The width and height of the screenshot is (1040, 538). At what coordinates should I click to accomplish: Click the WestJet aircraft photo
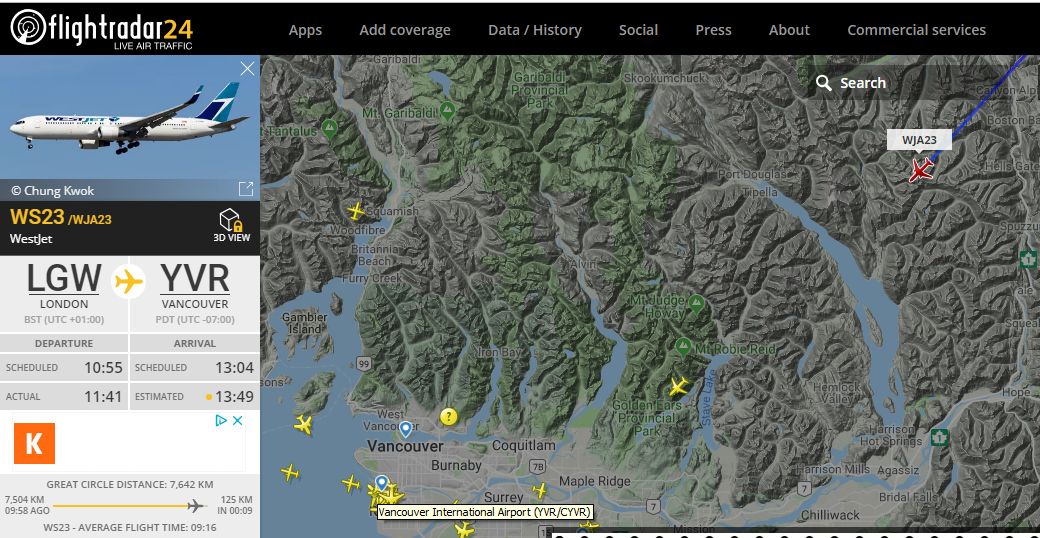[x=130, y=117]
